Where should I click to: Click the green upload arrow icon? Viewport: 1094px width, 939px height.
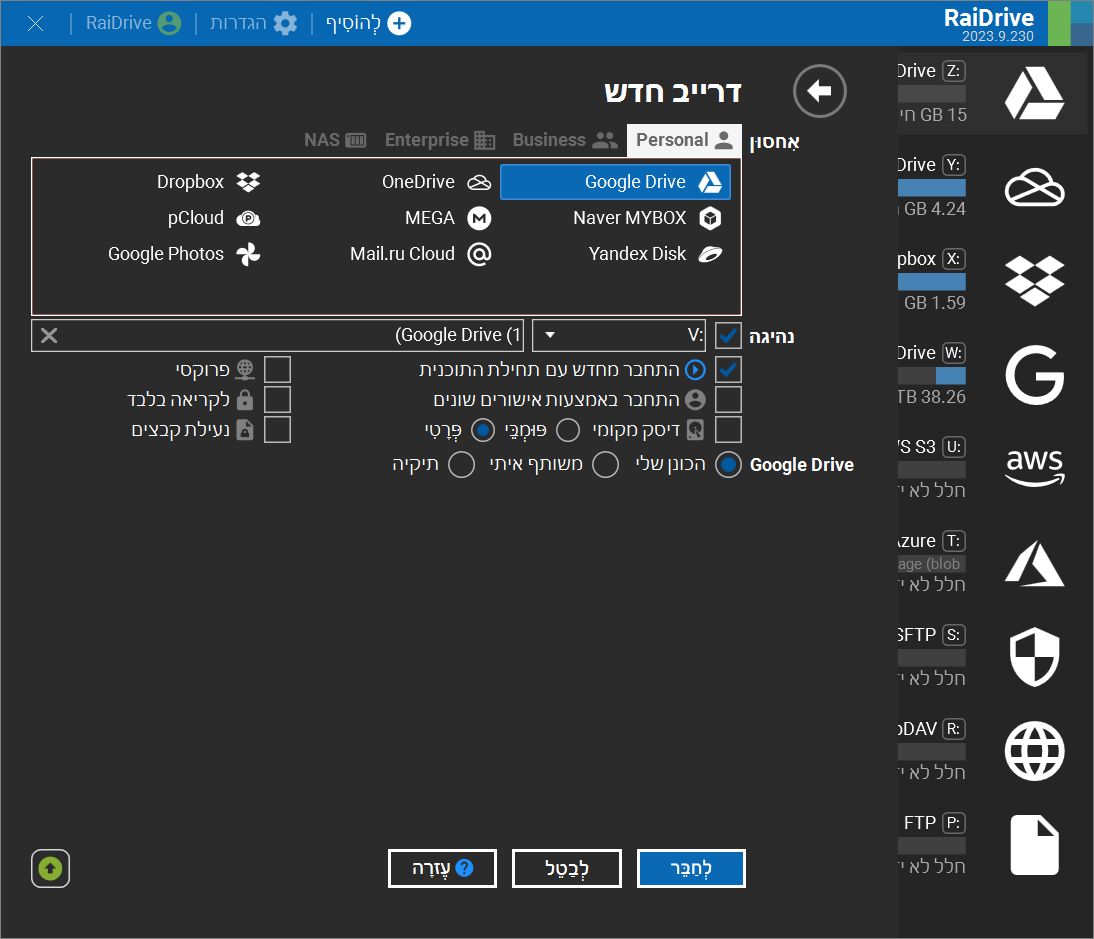(x=50, y=868)
